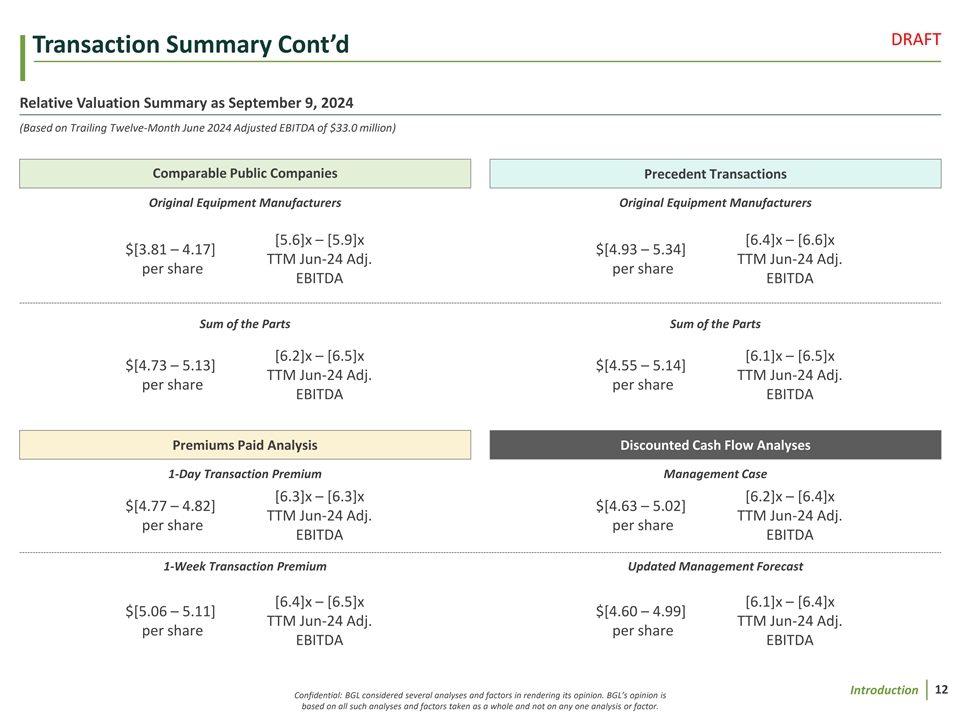960x720 pixels.
Task: Select the $[4.73 – 5.13] per share range
Action: pos(172,374)
